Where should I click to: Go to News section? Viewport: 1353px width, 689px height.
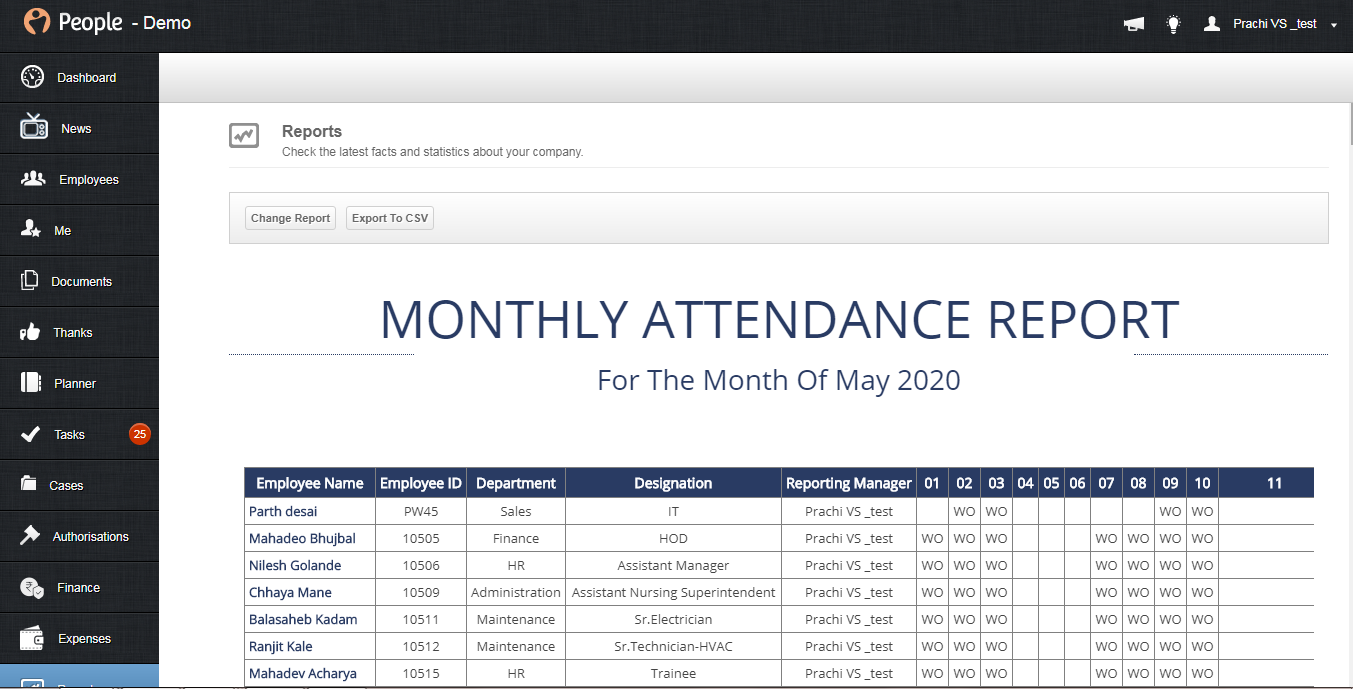click(x=79, y=128)
